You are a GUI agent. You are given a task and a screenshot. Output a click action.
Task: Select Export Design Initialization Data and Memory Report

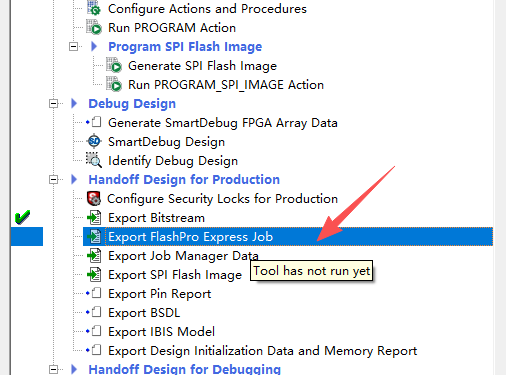pos(263,351)
